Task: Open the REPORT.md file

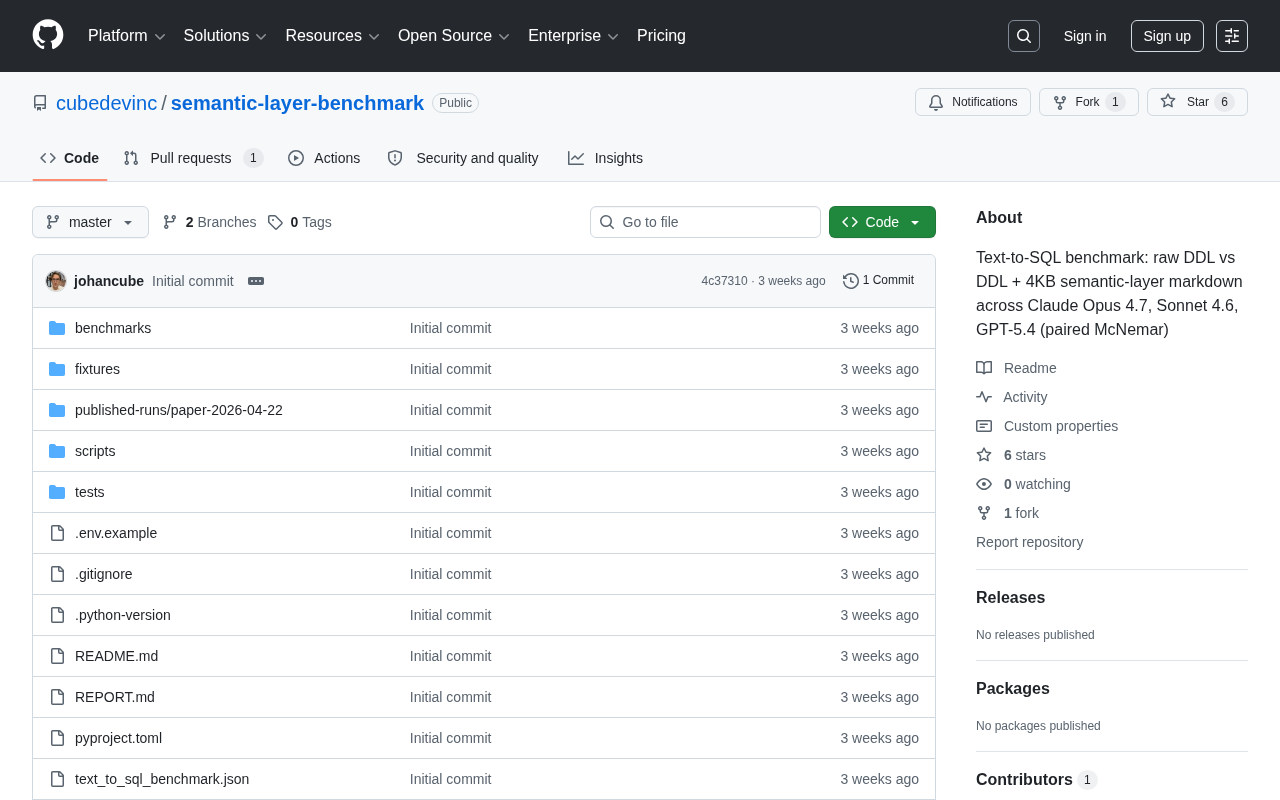Action: click(x=115, y=697)
